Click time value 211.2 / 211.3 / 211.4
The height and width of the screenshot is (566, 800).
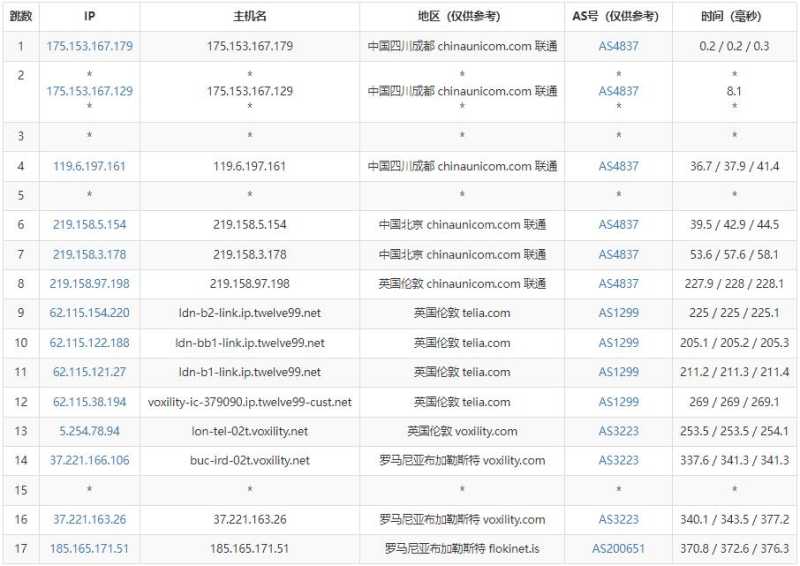(x=734, y=372)
